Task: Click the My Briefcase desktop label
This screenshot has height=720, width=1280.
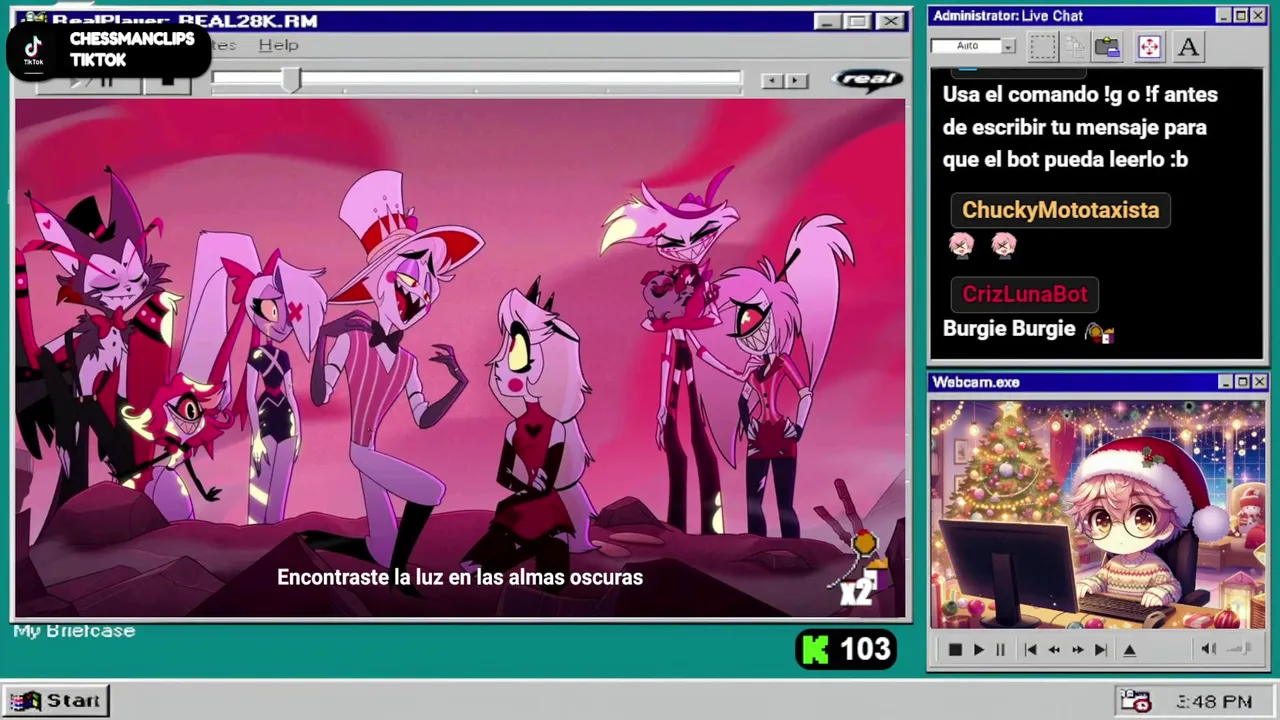Action: pos(74,631)
